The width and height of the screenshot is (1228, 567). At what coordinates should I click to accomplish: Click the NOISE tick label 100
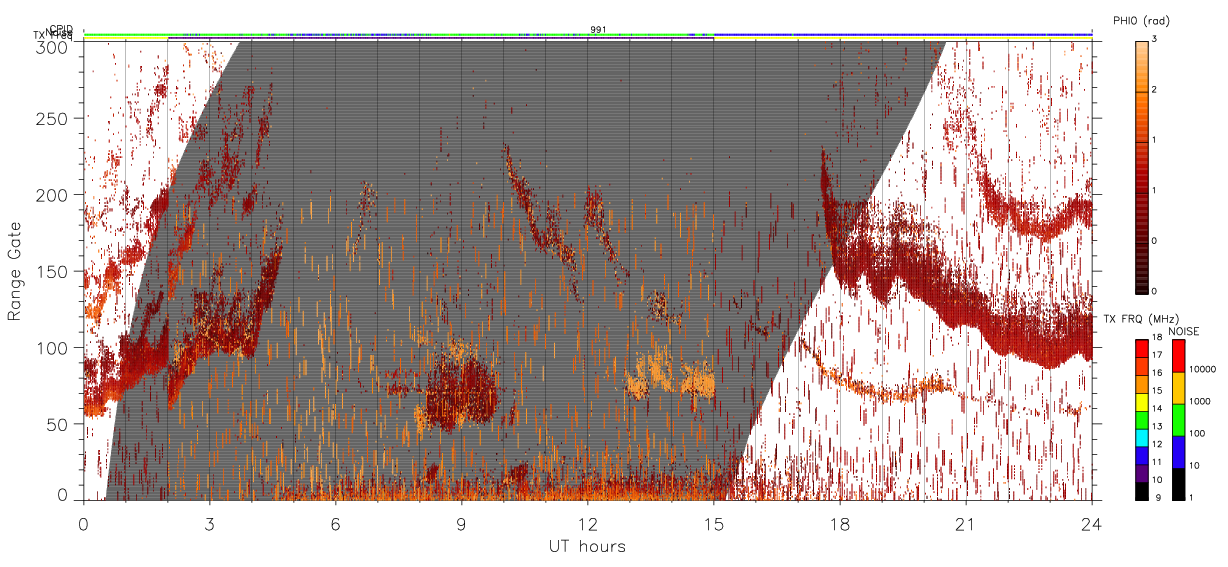pos(1197,435)
